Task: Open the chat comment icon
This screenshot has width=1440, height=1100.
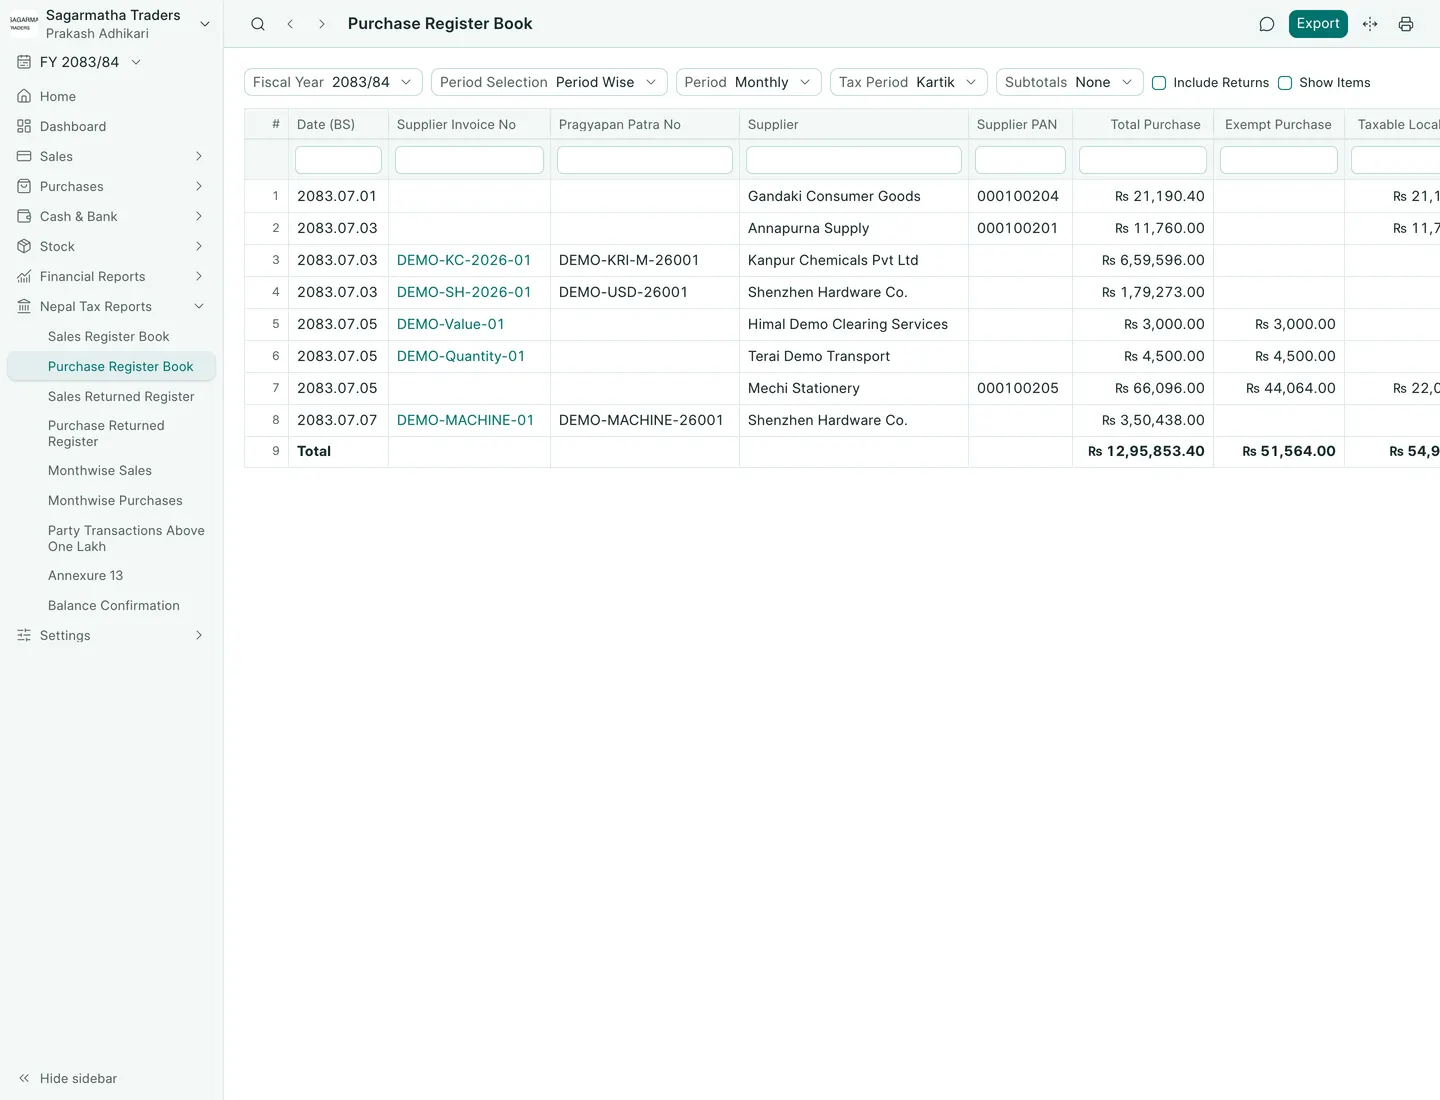Action: point(1266,24)
